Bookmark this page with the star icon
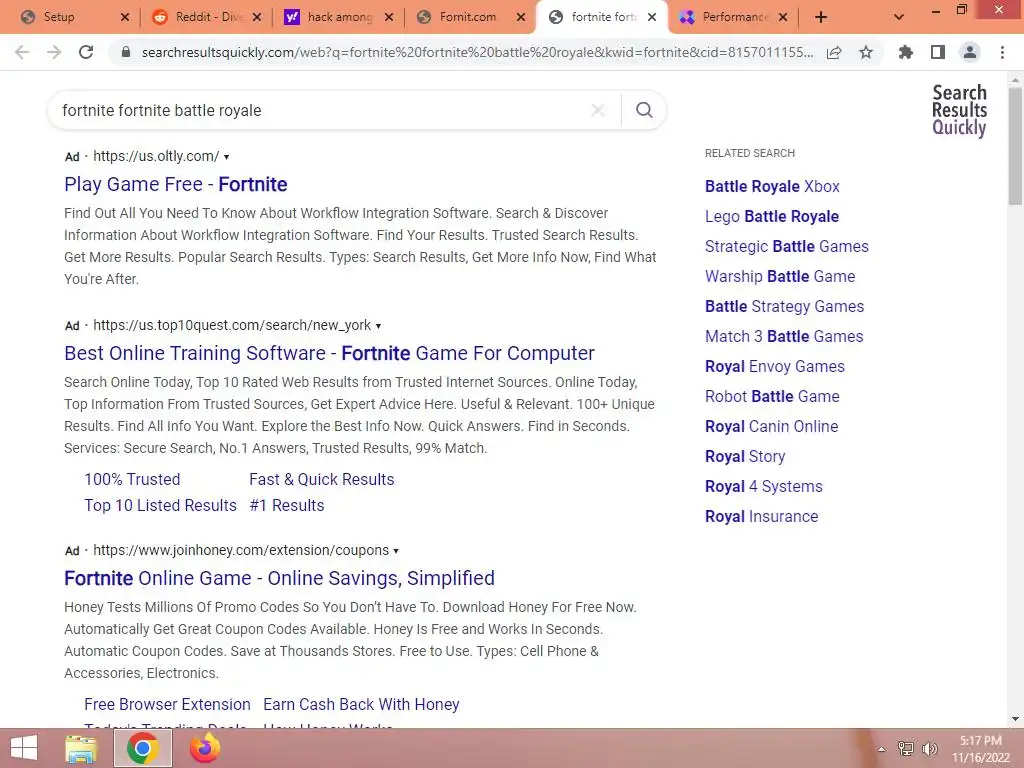This screenshot has height=768, width=1024. click(x=866, y=53)
